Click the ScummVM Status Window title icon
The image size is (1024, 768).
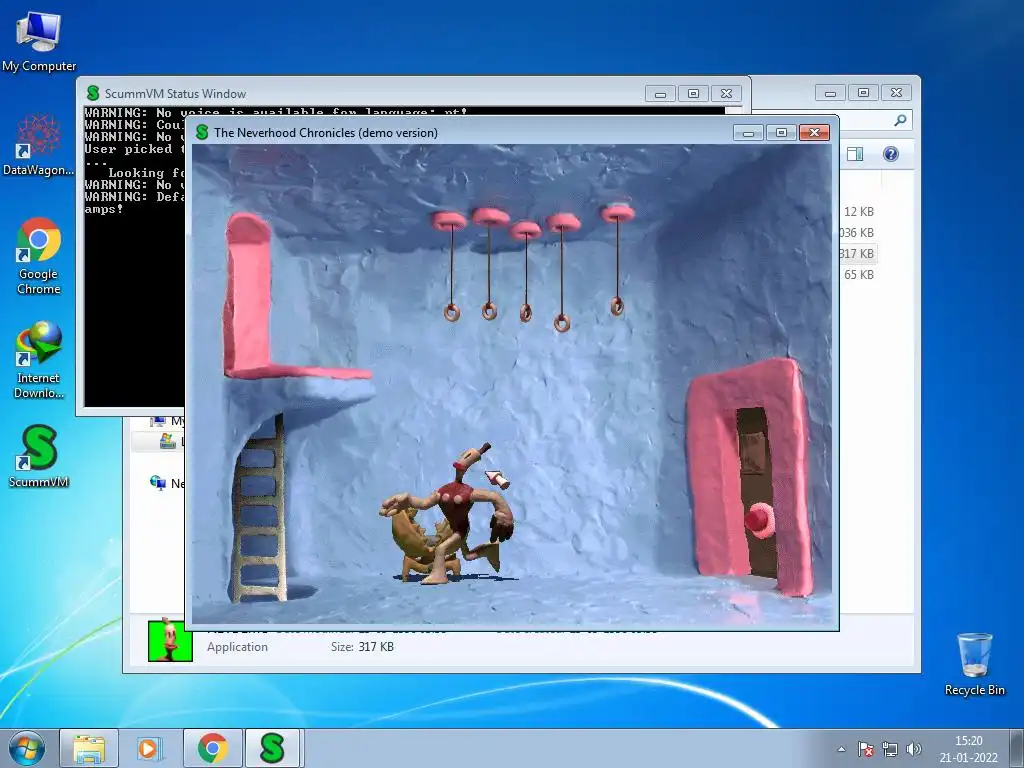click(93, 93)
